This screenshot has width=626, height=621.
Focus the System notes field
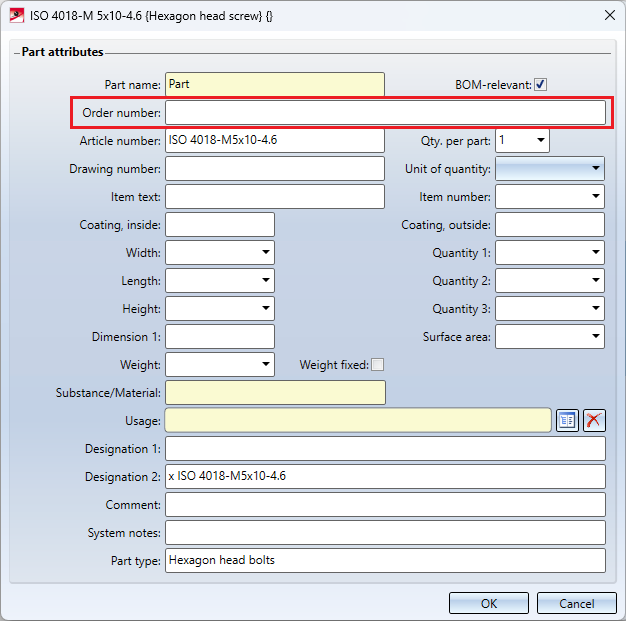pyautogui.click(x=385, y=532)
